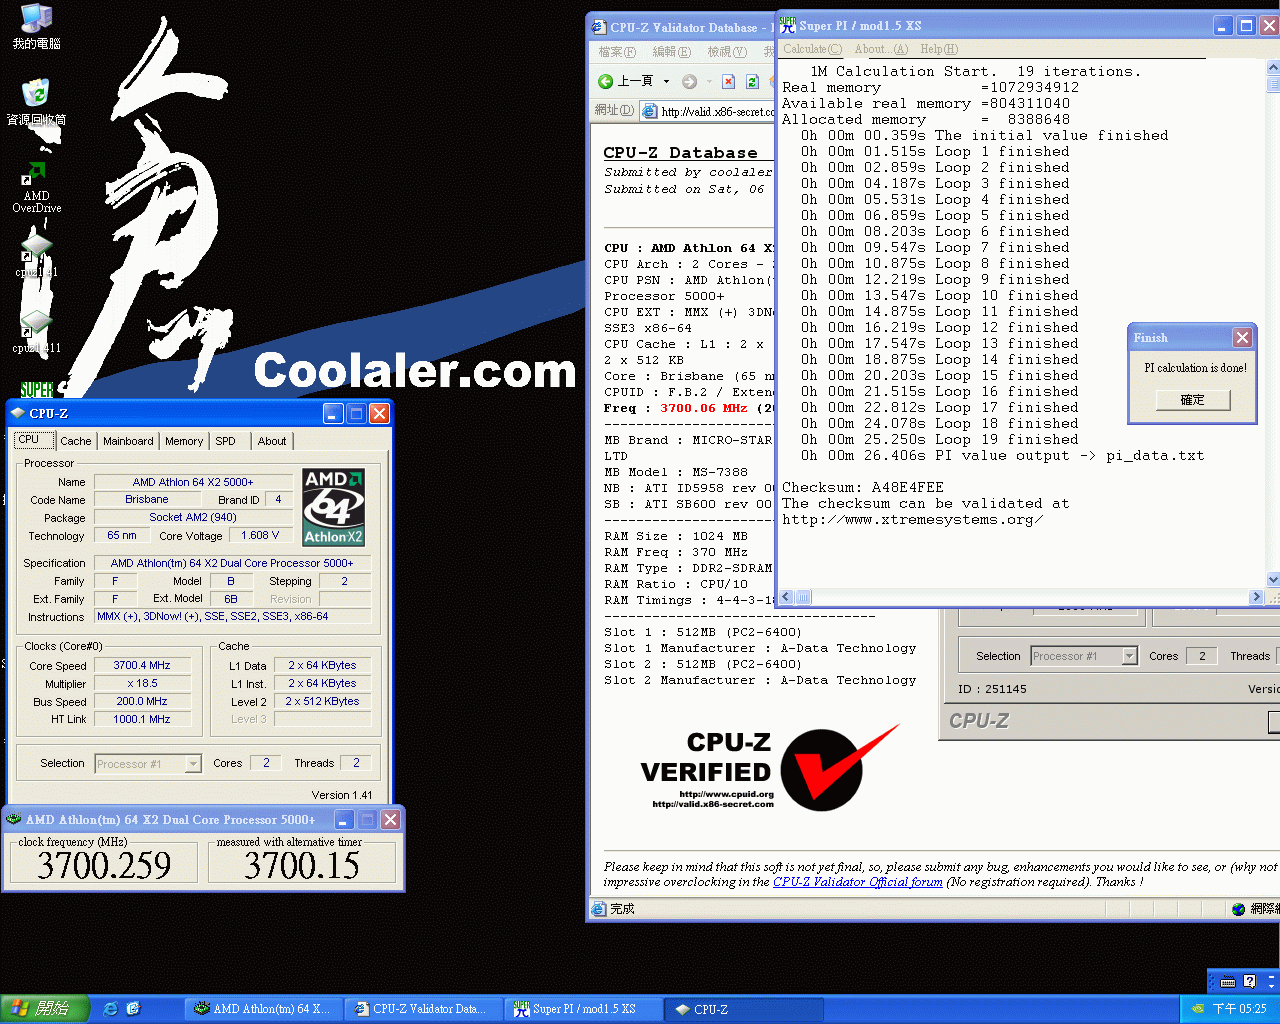
Task: Click the 開始 Start button
Action: 45,1009
